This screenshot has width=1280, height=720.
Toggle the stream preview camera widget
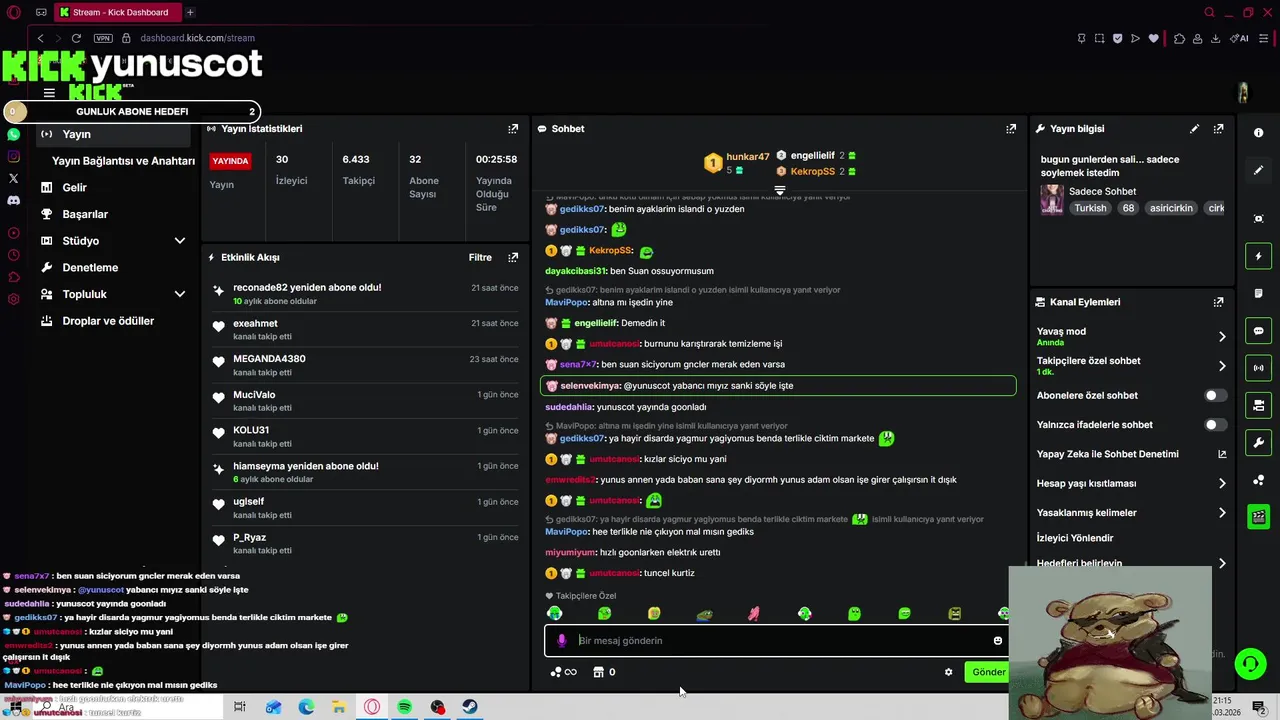1259,405
